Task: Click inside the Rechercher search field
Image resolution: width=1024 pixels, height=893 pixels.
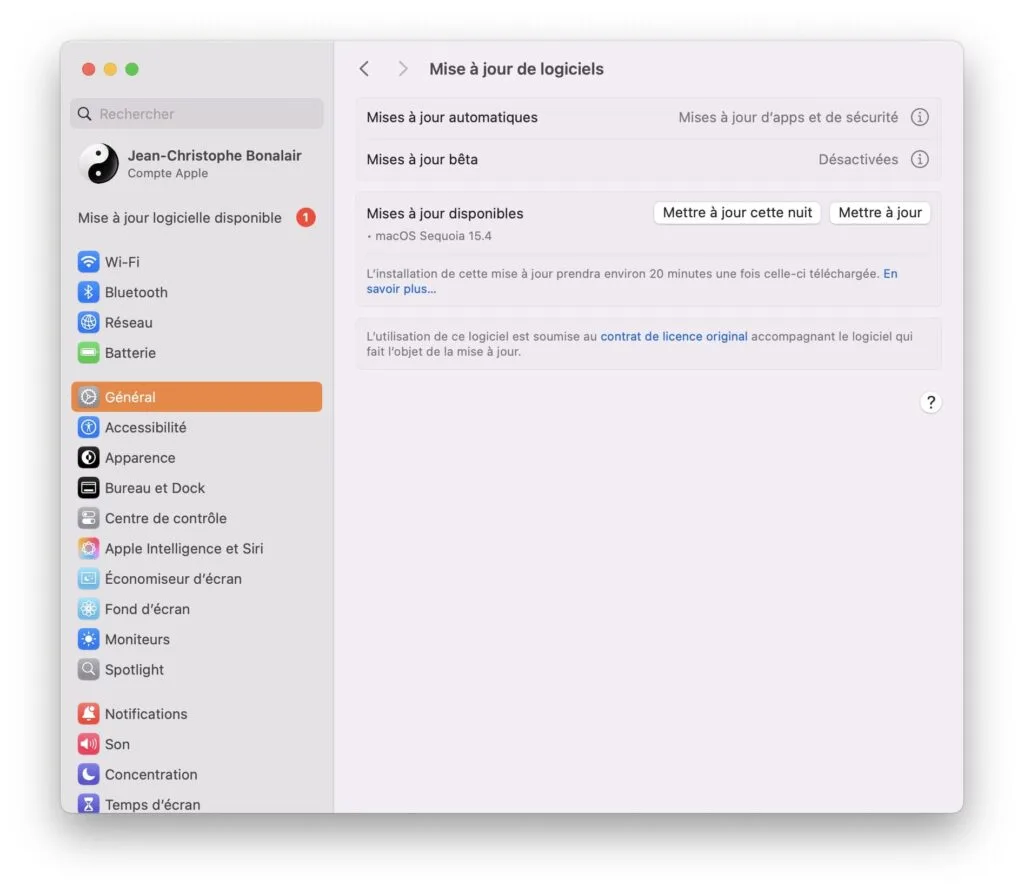Action: coord(196,114)
